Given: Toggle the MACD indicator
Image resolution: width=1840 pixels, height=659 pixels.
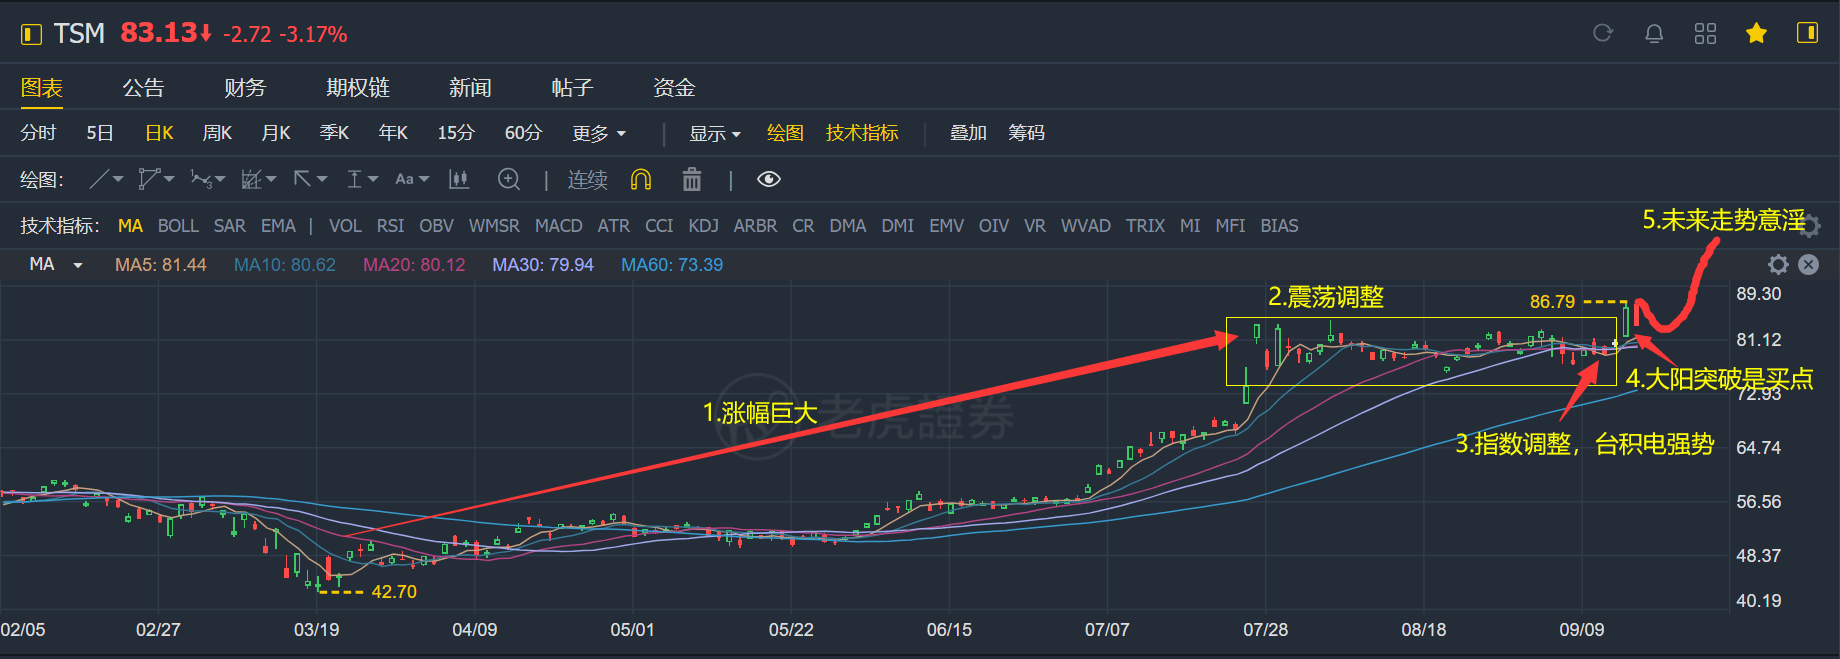Looking at the screenshot, I should (x=558, y=226).
